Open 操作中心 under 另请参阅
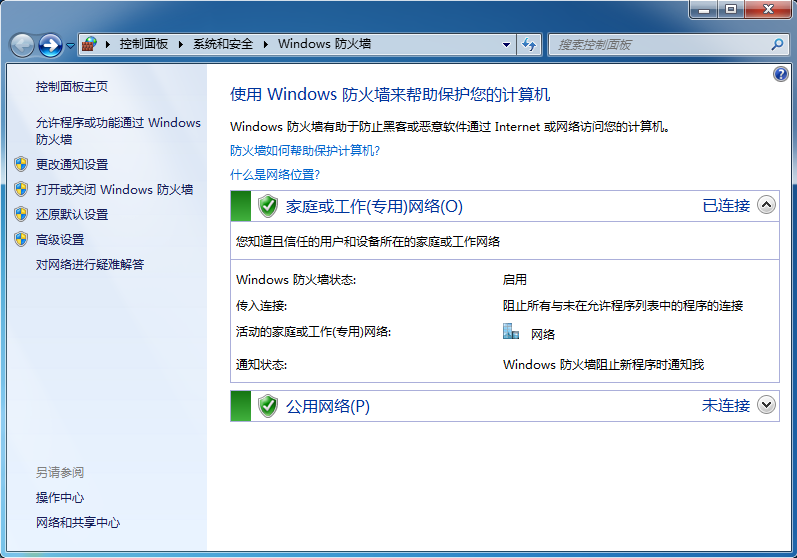797x558 pixels. tap(59, 498)
